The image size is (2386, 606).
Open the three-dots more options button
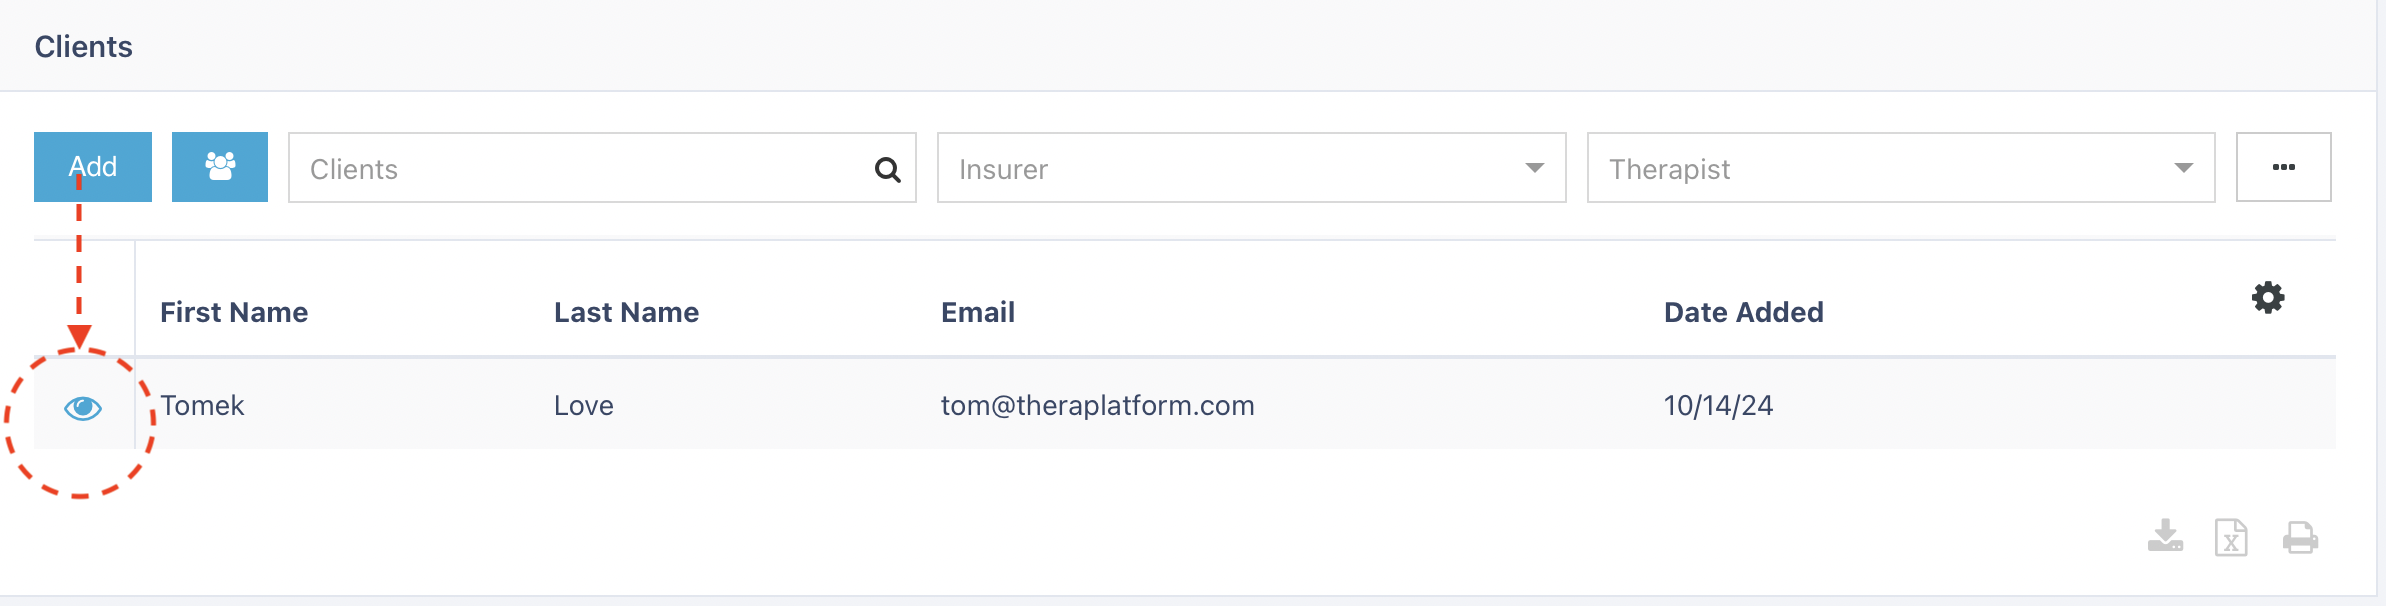click(x=2283, y=167)
